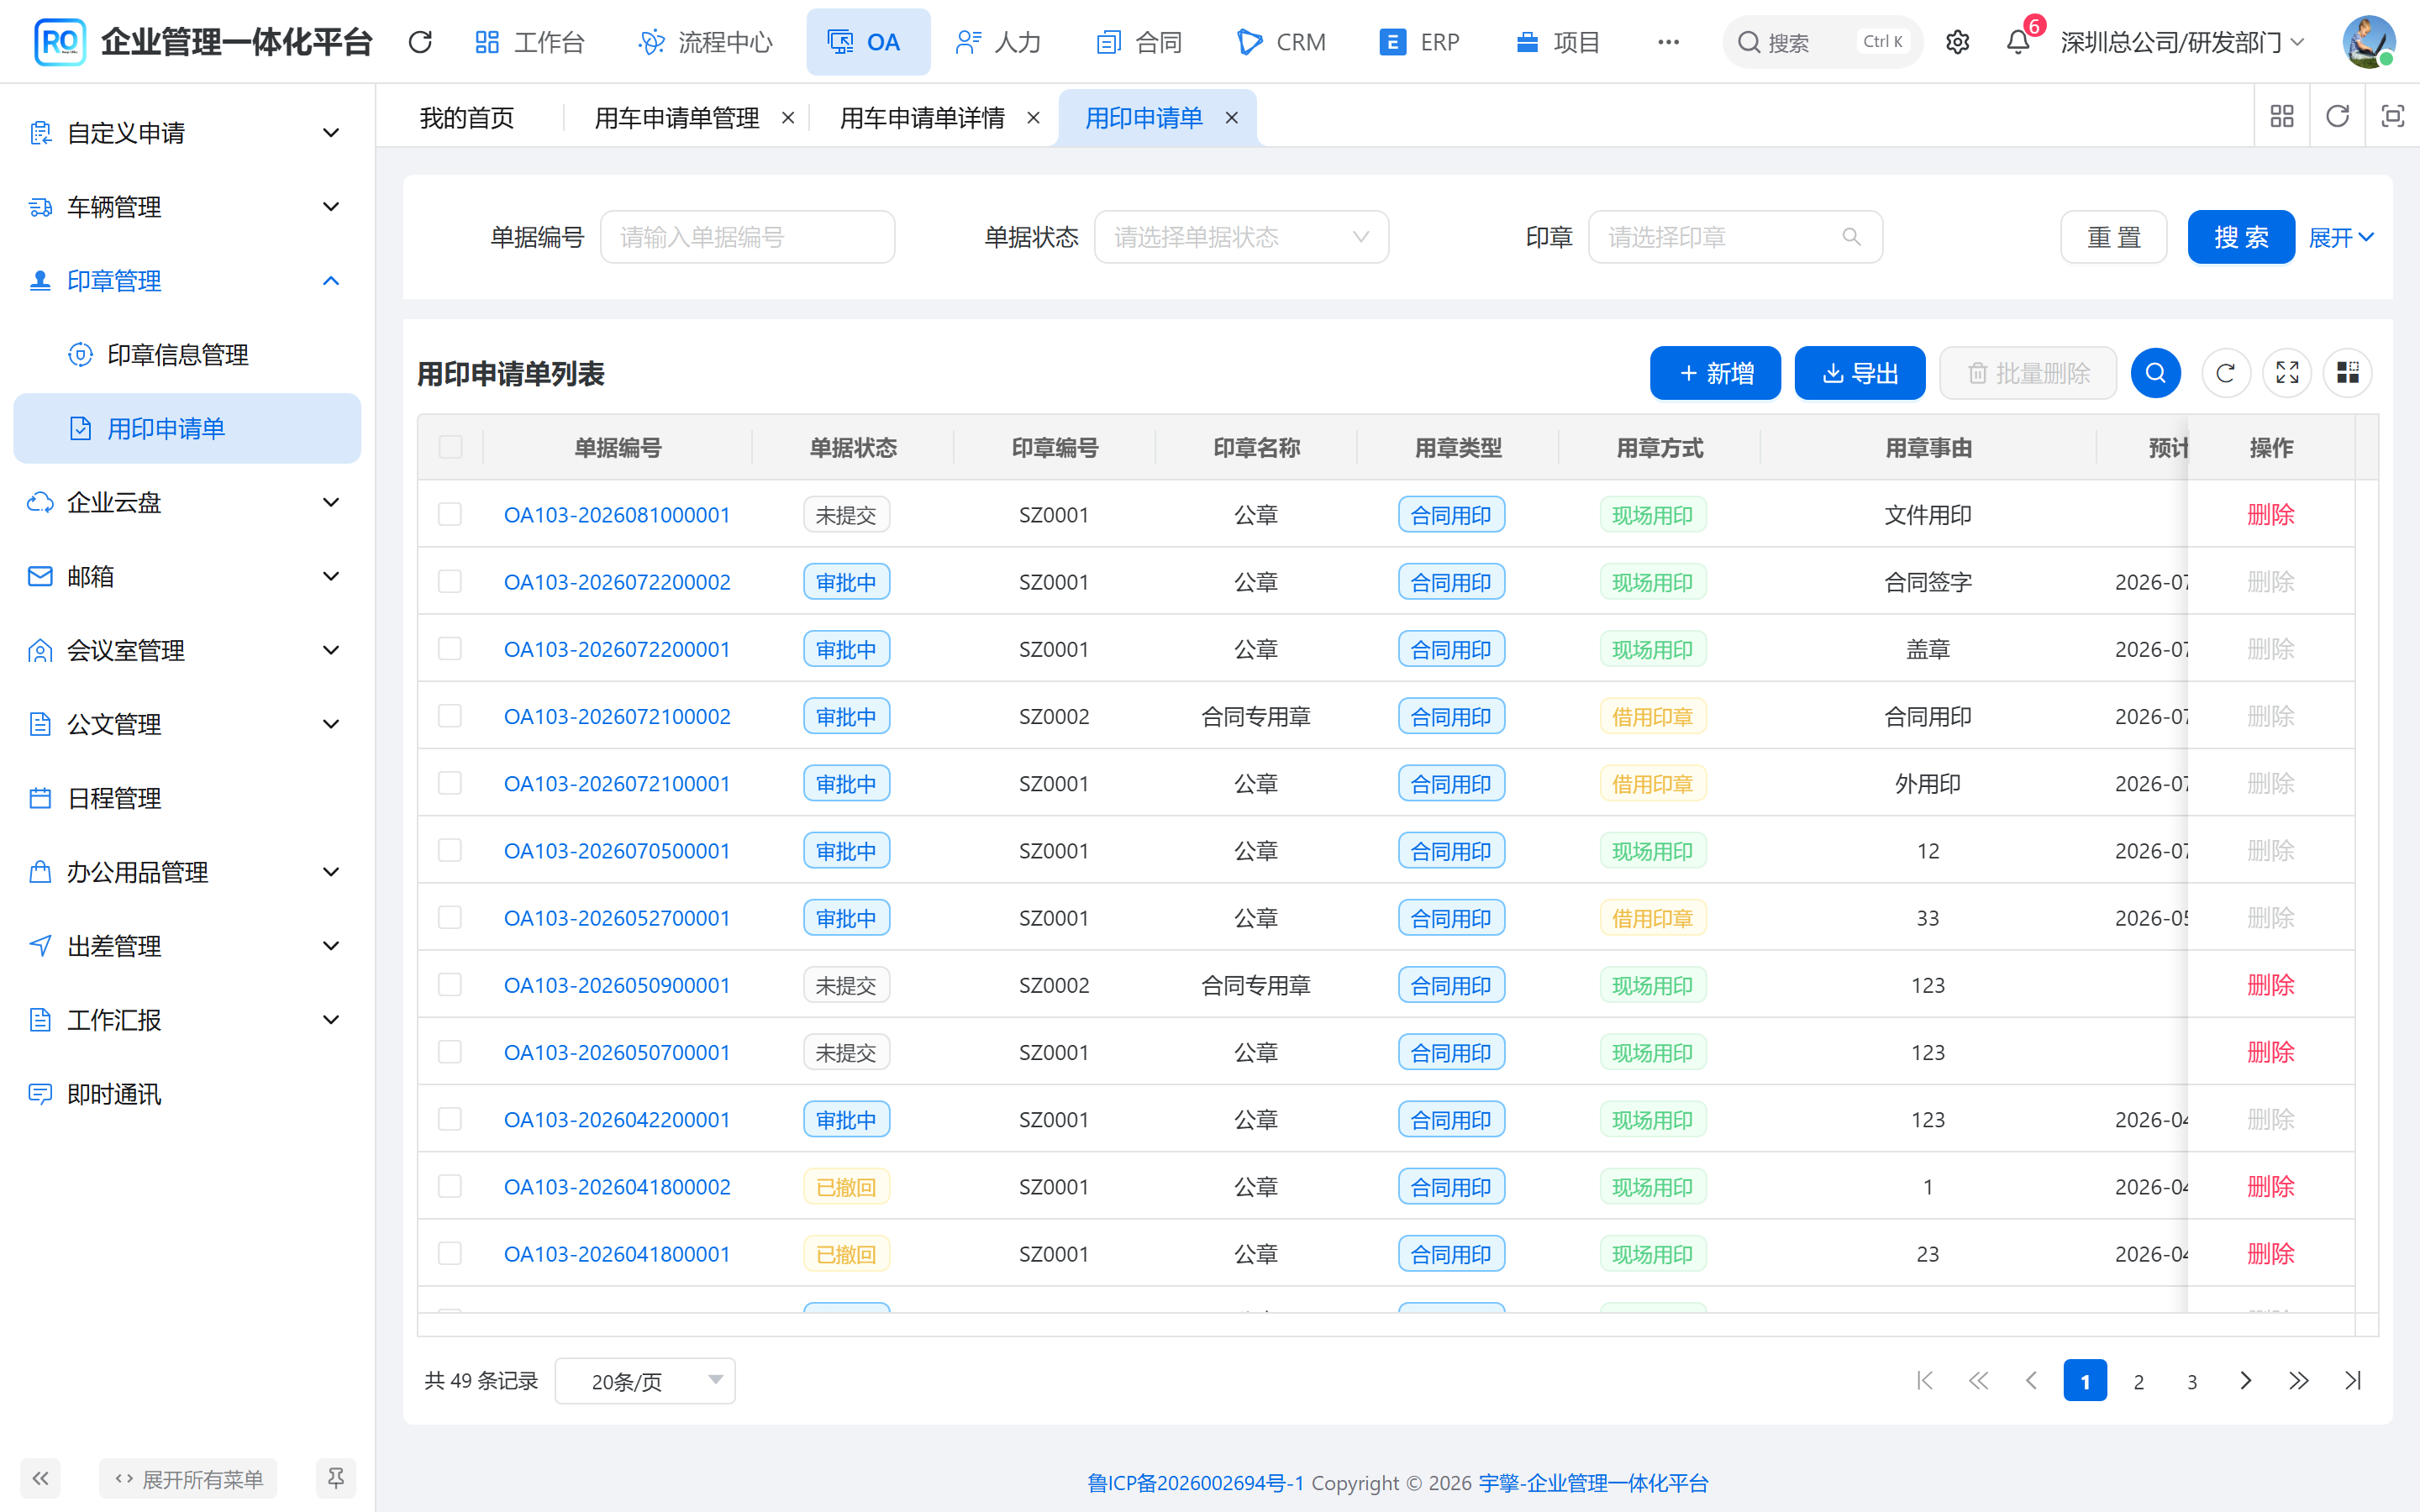Click the table refresh circular icon
Image resolution: width=2420 pixels, height=1512 pixels.
[2226, 373]
